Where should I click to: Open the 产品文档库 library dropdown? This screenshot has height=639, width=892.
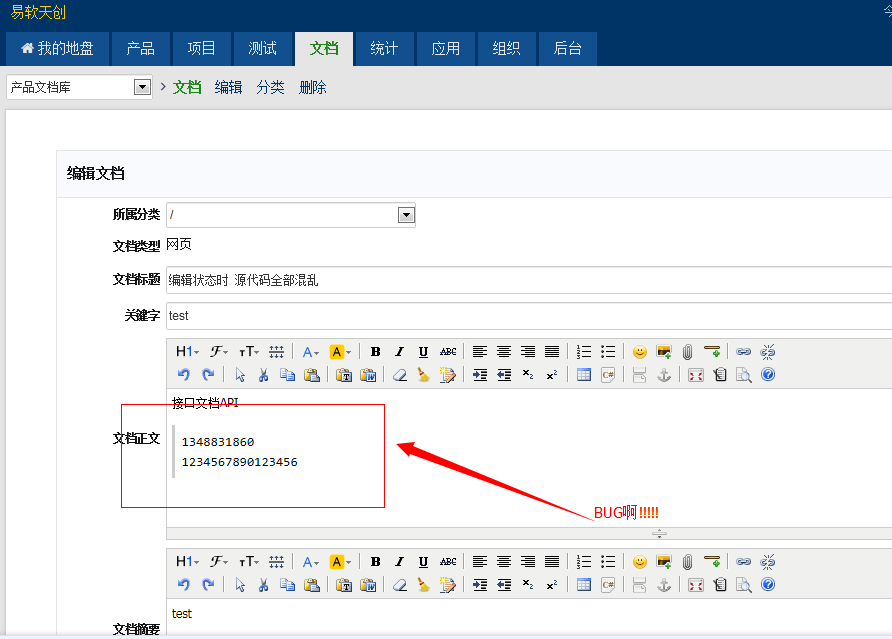pos(79,87)
